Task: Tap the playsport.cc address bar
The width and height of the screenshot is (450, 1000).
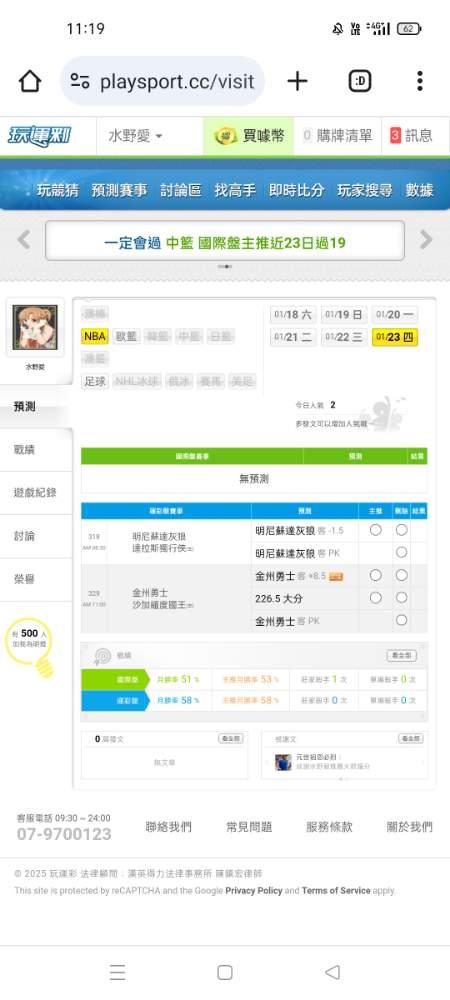Action: 163,81
